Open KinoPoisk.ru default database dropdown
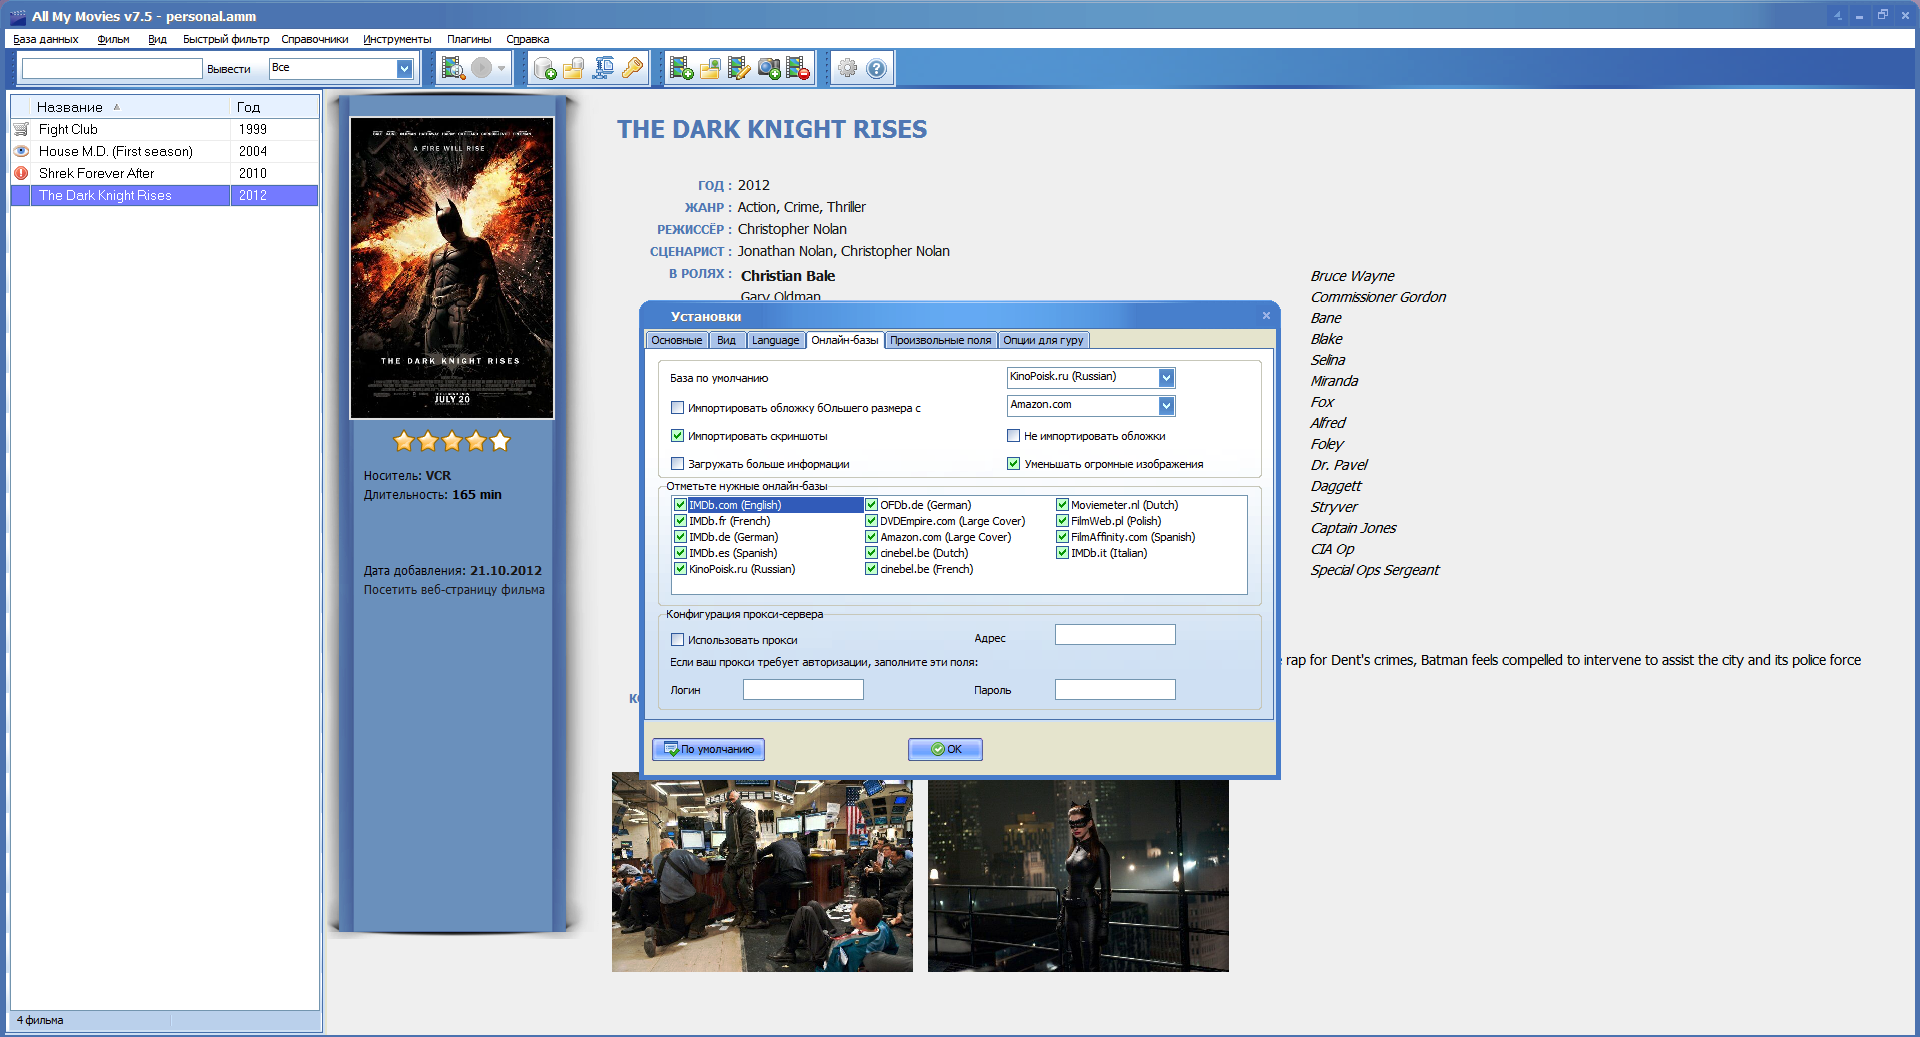The height and width of the screenshot is (1037, 1920). point(1166,377)
